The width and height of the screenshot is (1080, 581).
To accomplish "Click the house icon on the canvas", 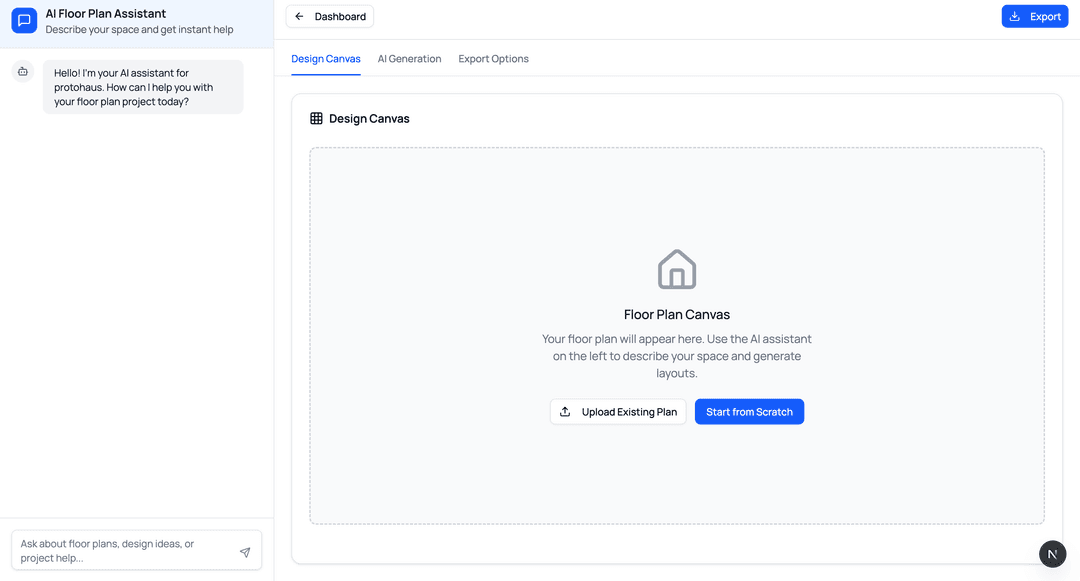I will point(677,269).
